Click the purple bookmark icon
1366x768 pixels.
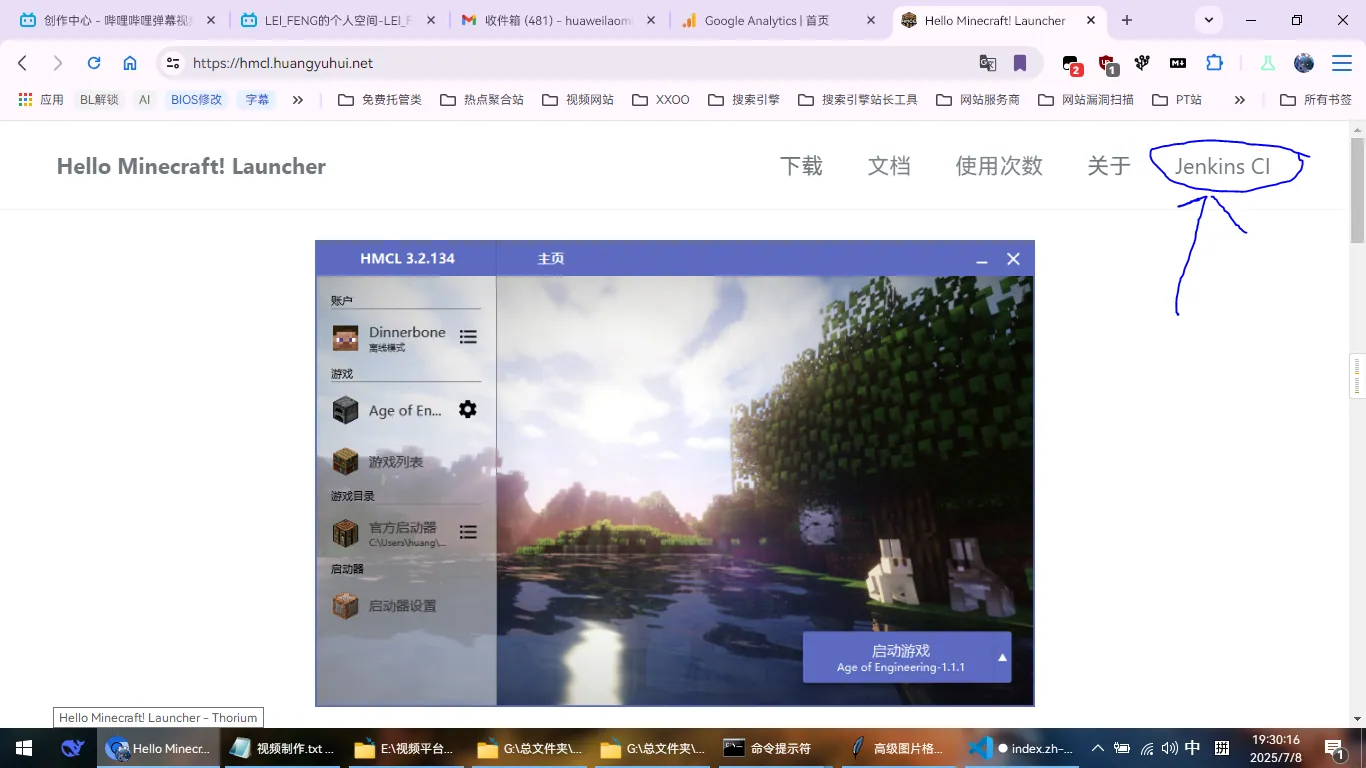(1020, 63)
